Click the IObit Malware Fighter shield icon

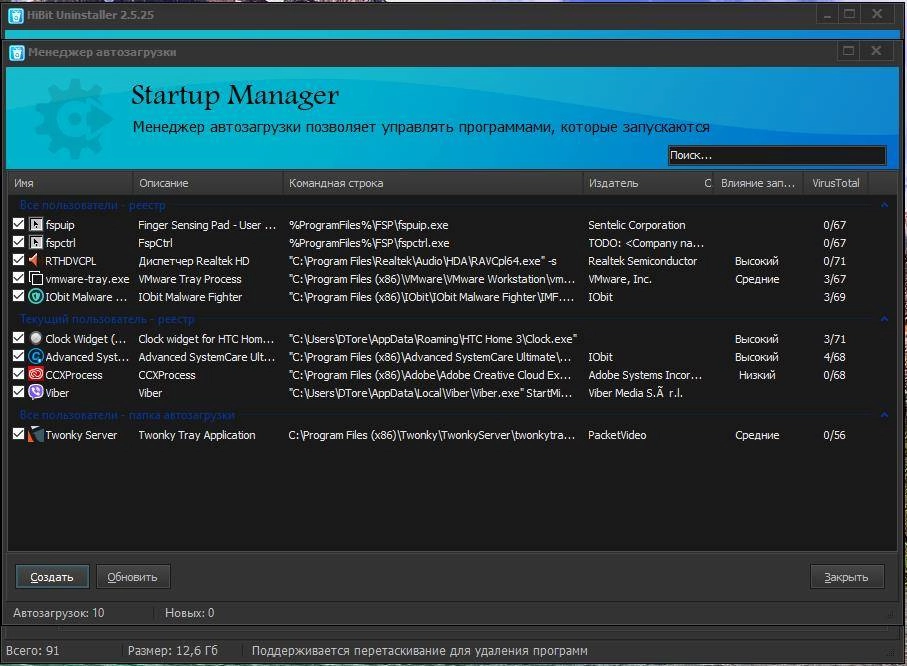click(36, 297)
